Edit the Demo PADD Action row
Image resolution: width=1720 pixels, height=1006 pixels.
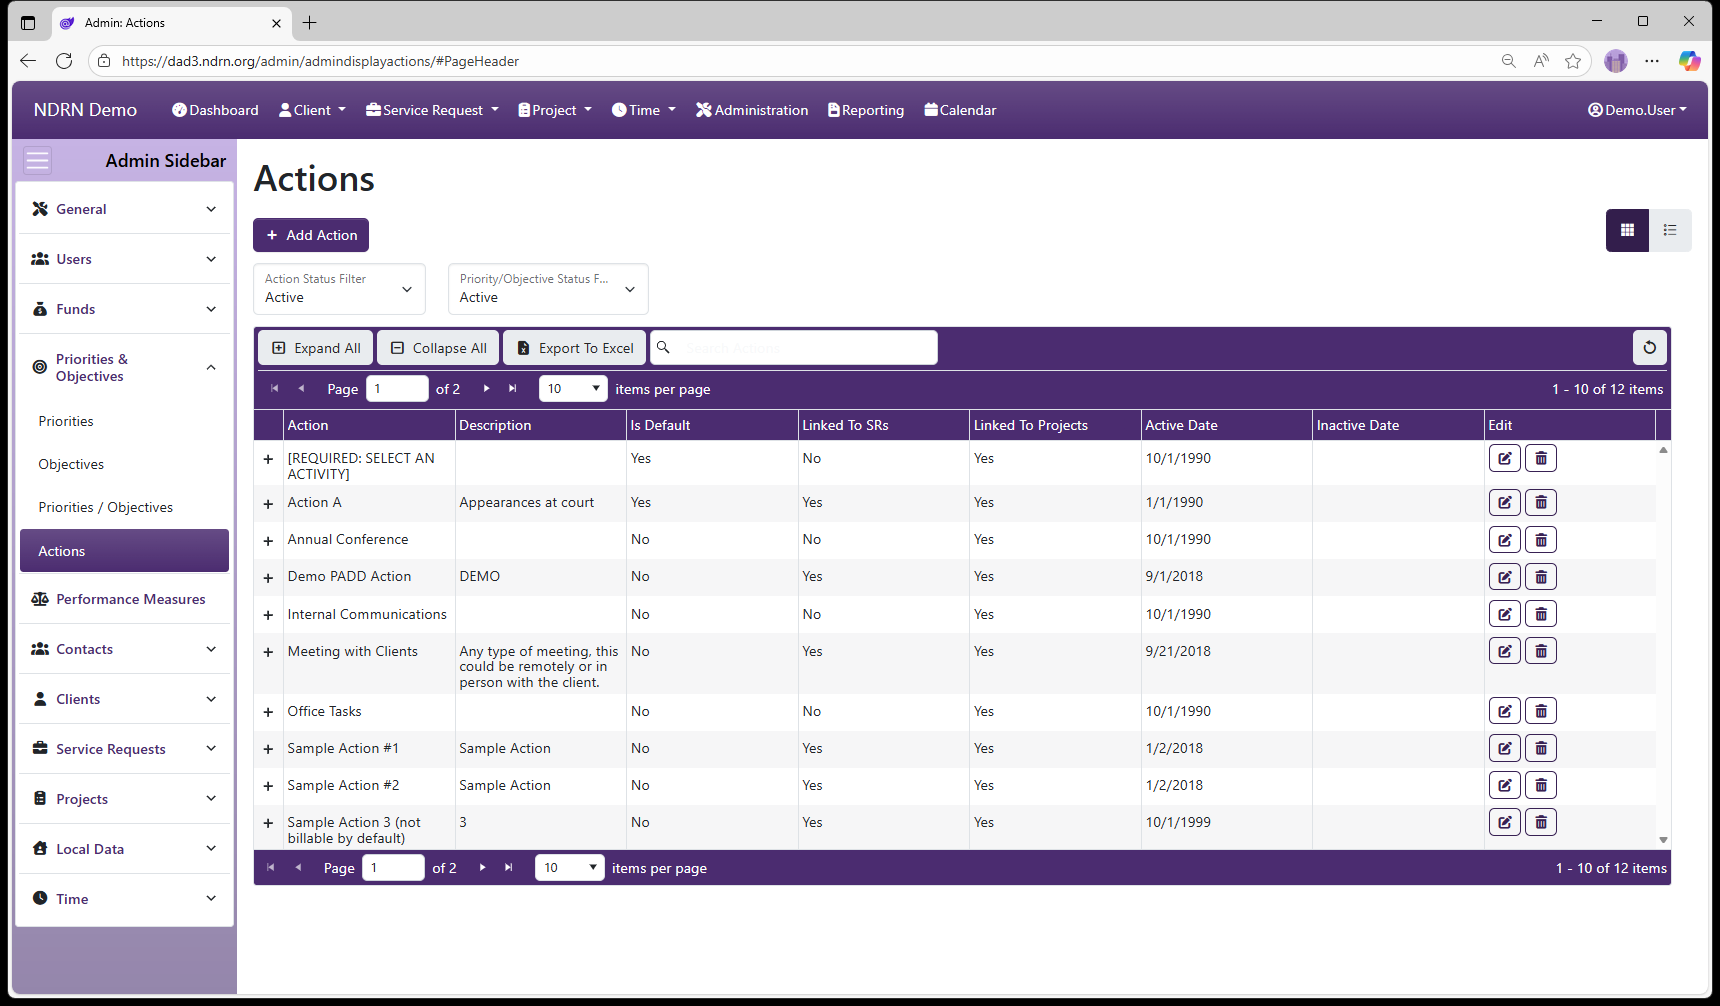tap(1504, 577)
